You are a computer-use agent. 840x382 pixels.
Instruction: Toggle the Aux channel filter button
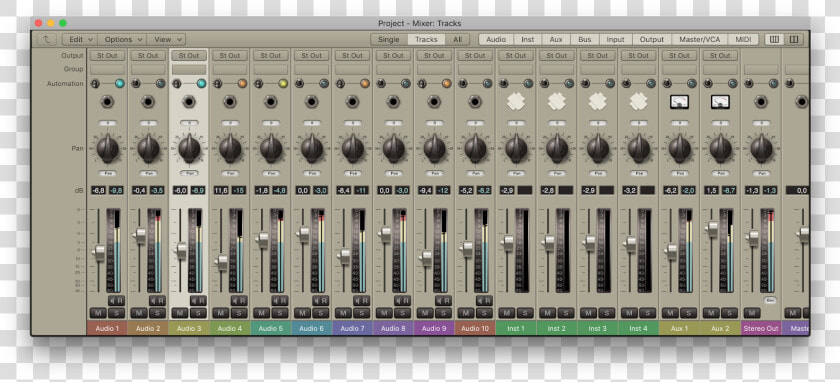556,39
